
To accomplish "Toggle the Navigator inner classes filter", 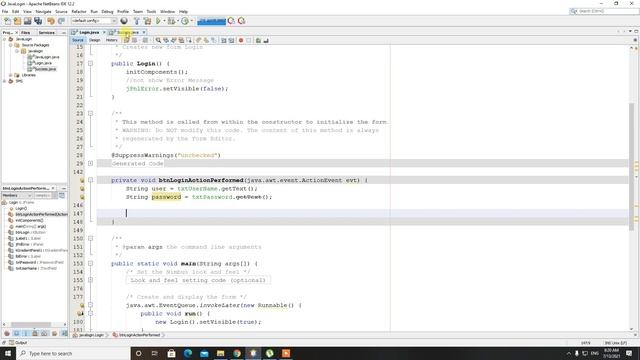I will click(44, 333).
